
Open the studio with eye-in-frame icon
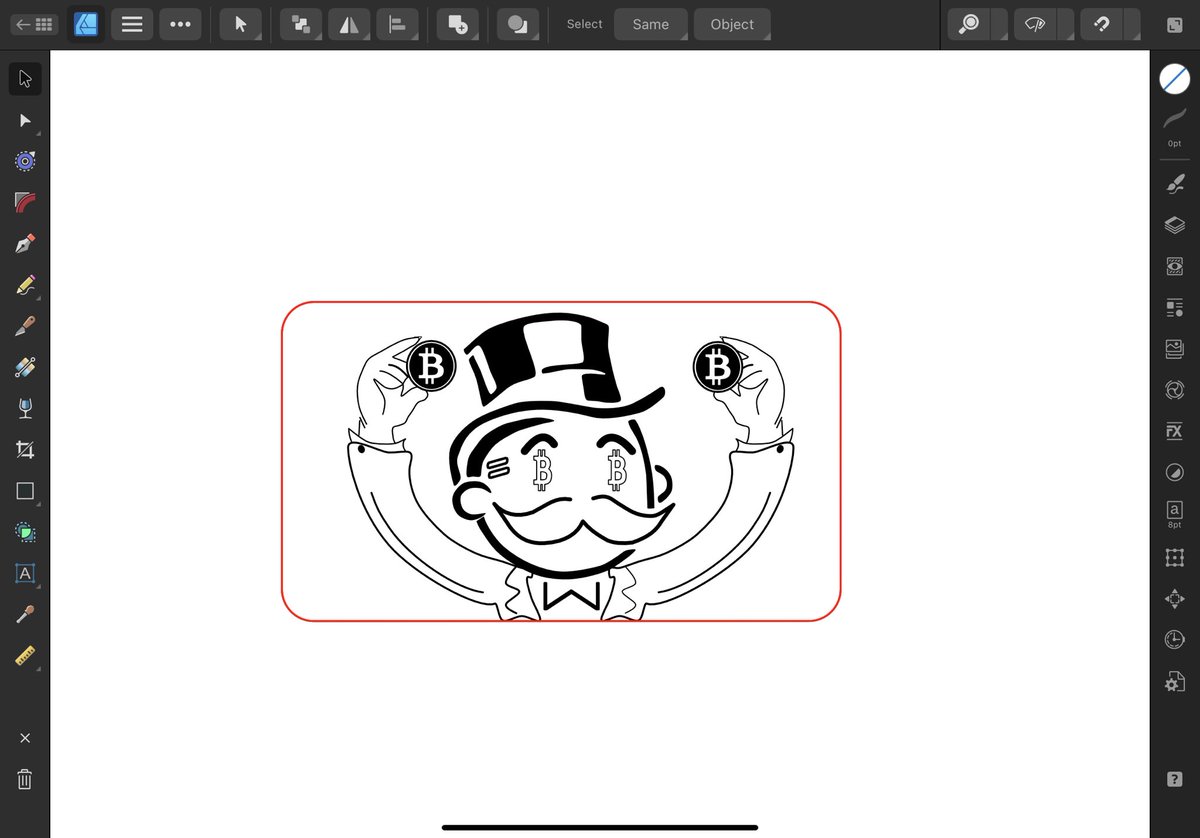coord(1174,266)
